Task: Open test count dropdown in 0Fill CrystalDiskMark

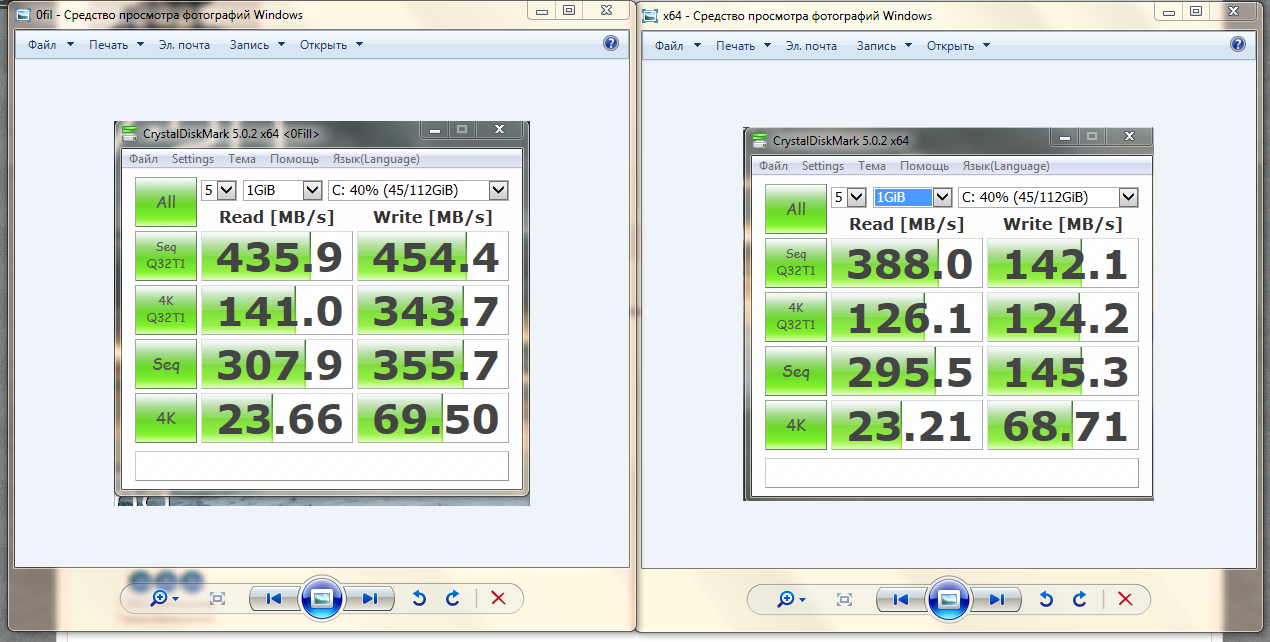Action: point(219,190)
